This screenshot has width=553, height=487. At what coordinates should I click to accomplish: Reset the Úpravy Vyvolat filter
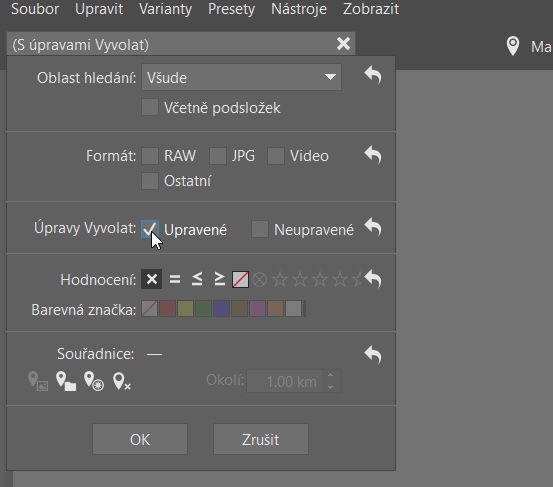373,227
